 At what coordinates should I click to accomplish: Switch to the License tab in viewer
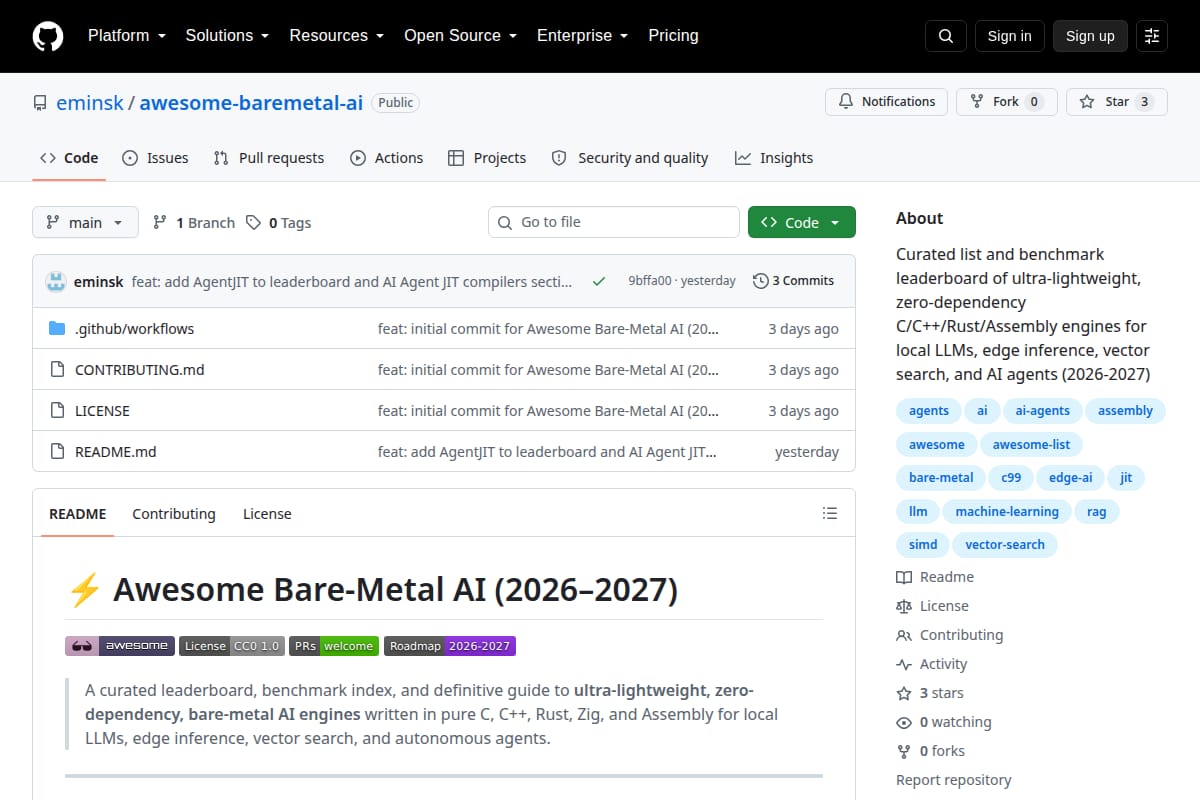[x=267, y=514]
